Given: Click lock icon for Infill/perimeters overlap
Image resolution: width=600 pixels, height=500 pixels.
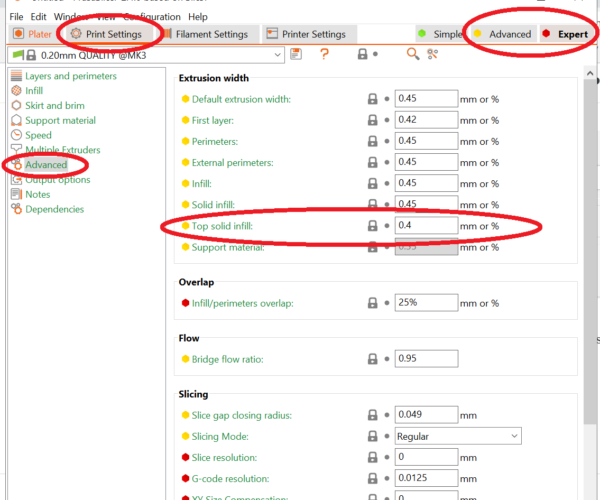Looking at the screenshot, I should click(372, 303).
